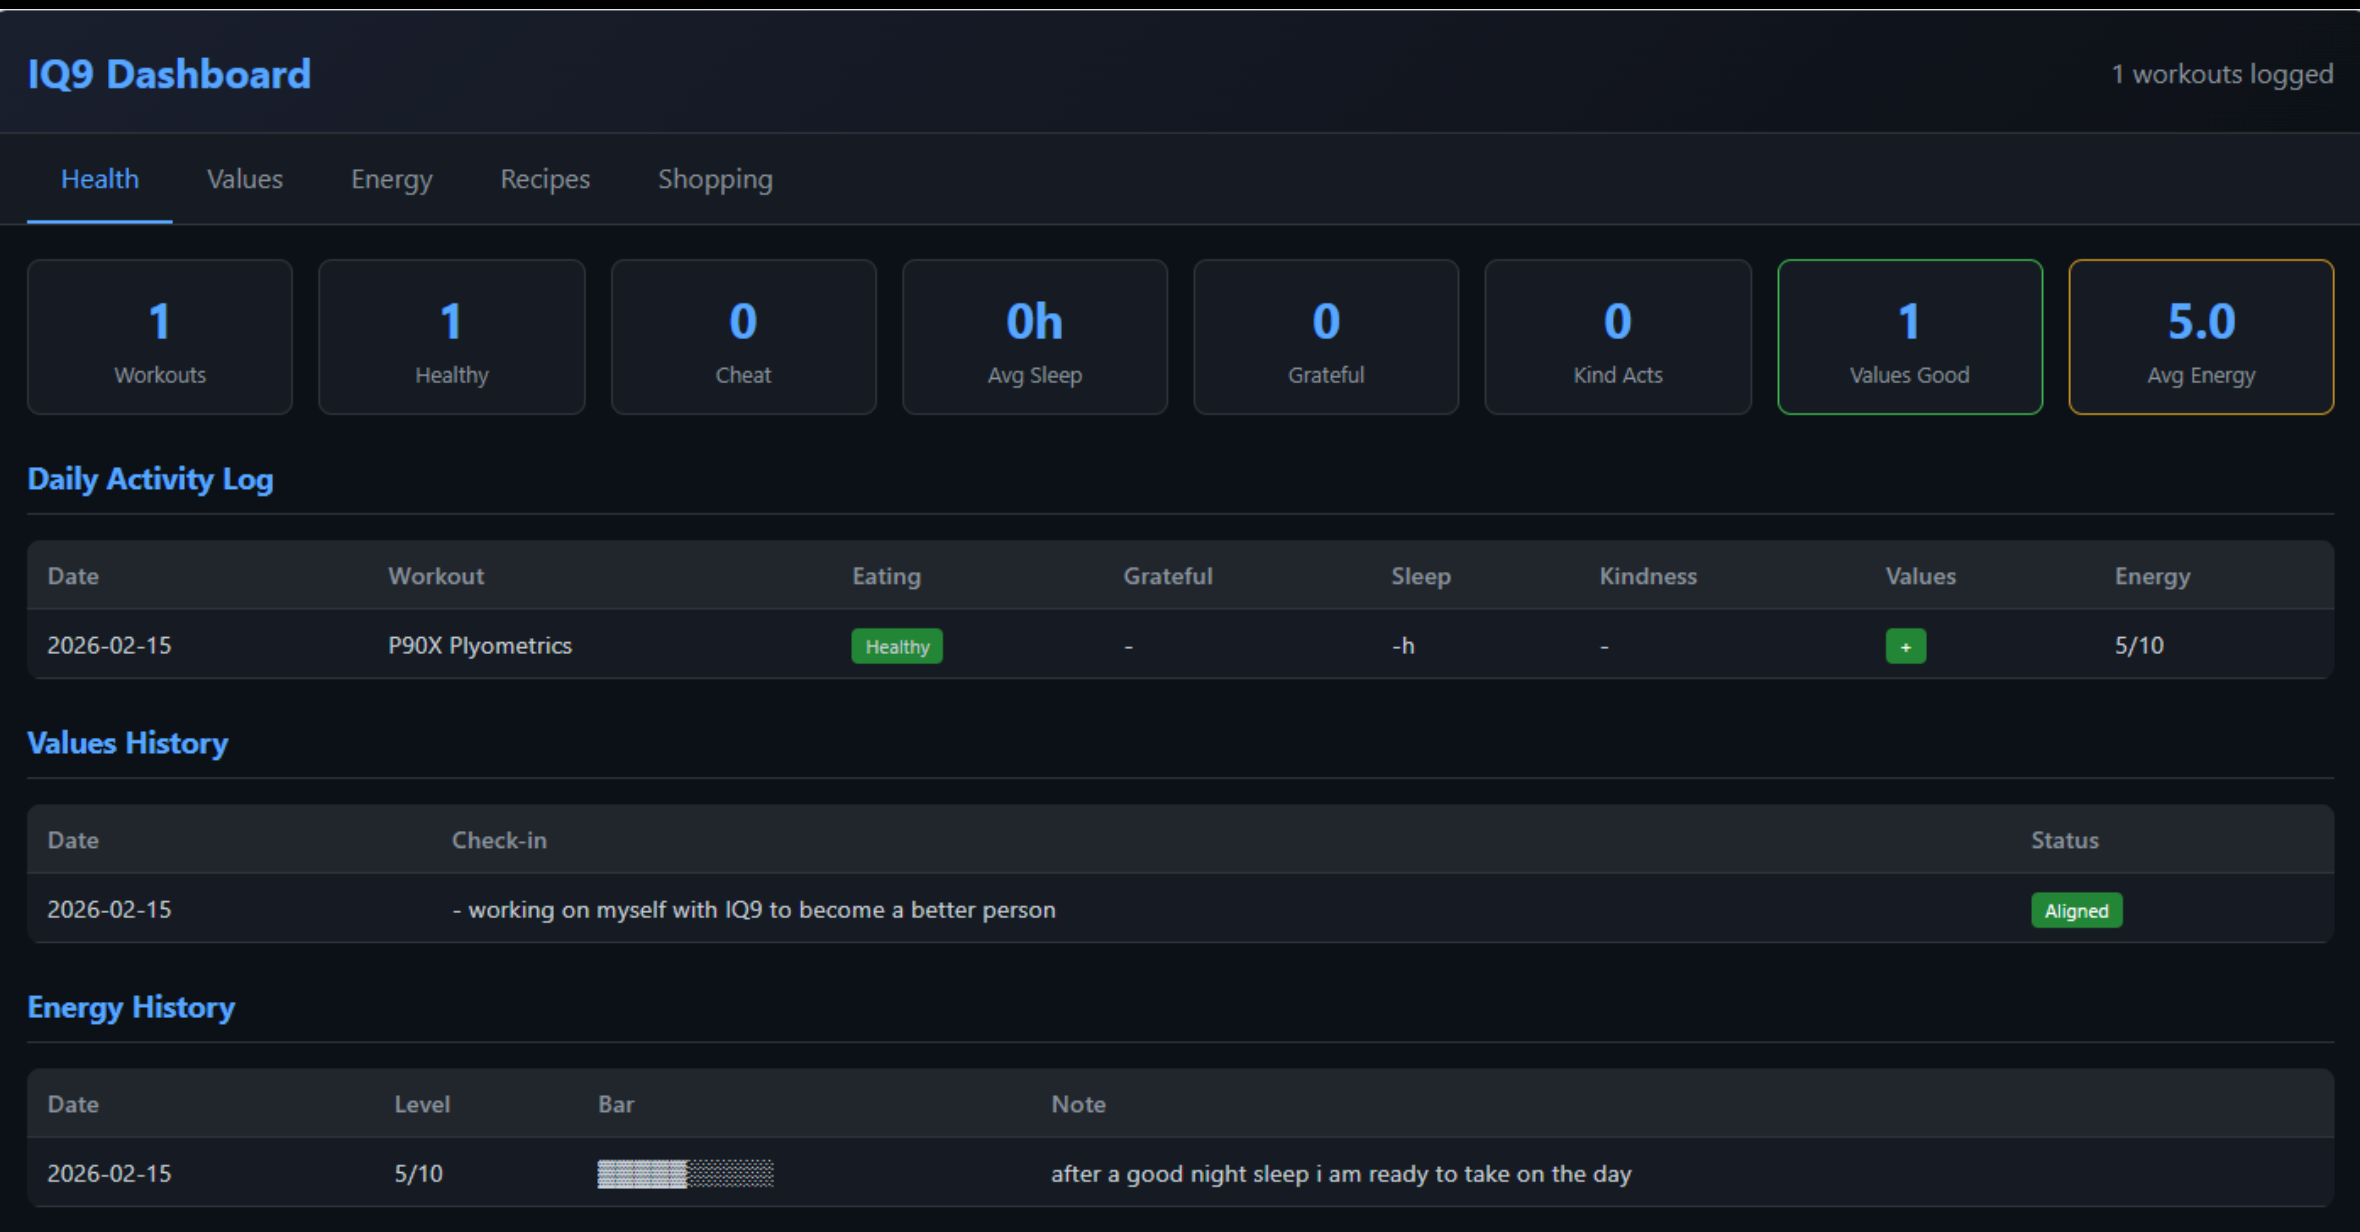
Task: Open the Values tab
Action: [245, 179]
